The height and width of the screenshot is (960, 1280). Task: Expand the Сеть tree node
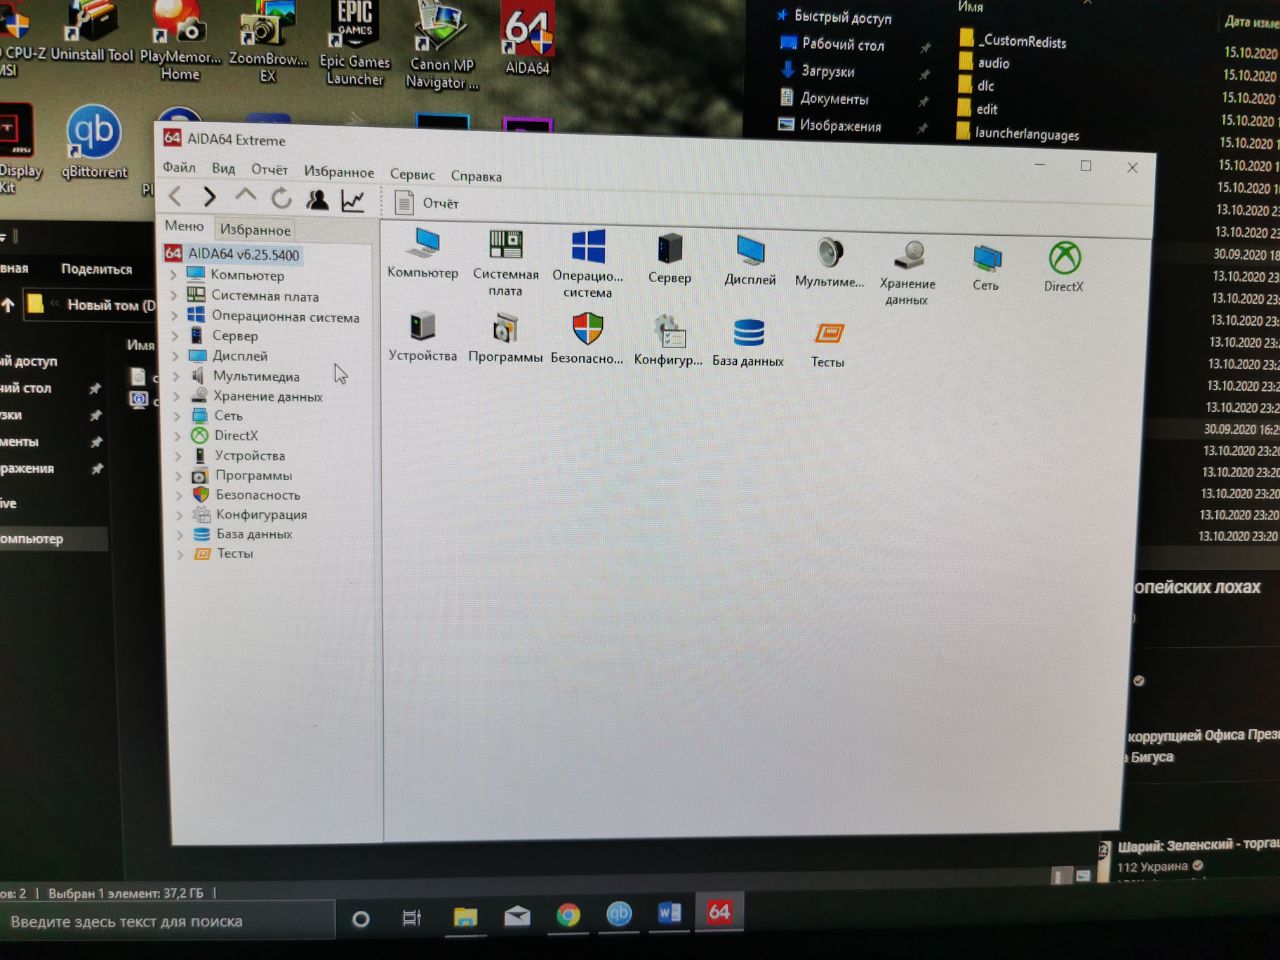click(178, 415)
